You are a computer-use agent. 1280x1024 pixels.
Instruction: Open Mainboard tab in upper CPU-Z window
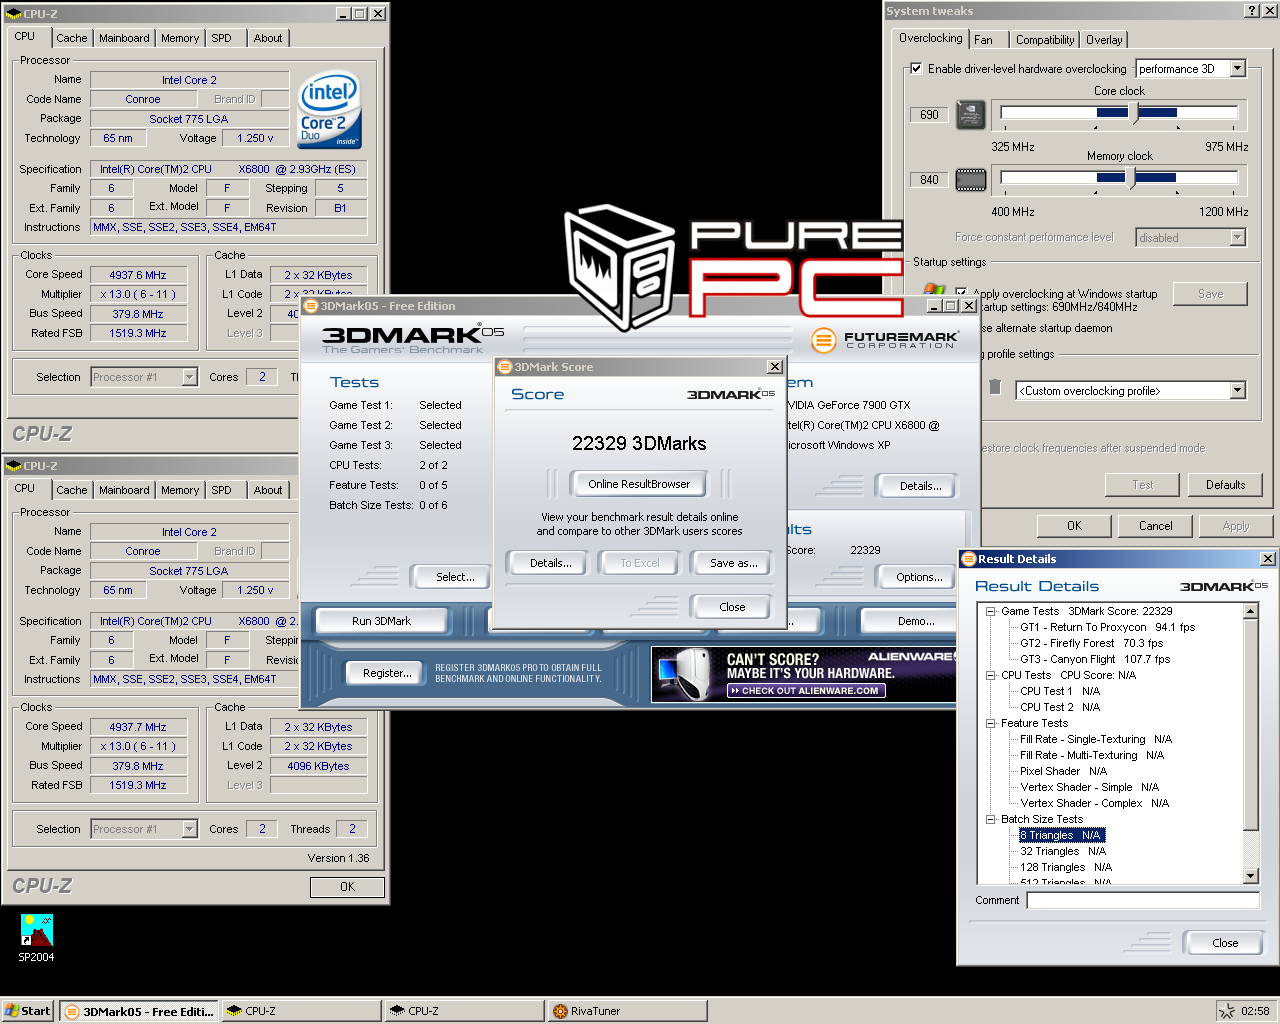[x=124, y=38]
